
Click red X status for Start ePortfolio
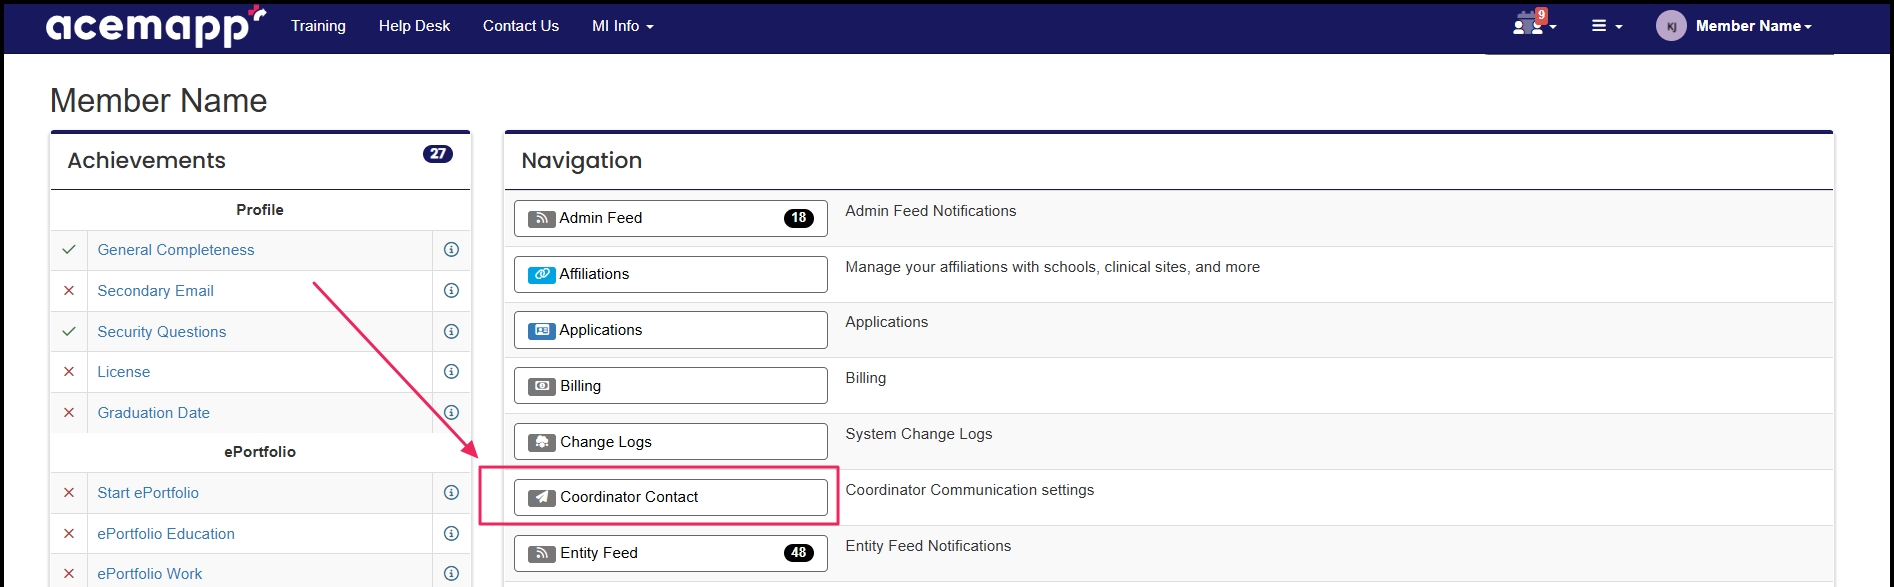click(69, 493)
